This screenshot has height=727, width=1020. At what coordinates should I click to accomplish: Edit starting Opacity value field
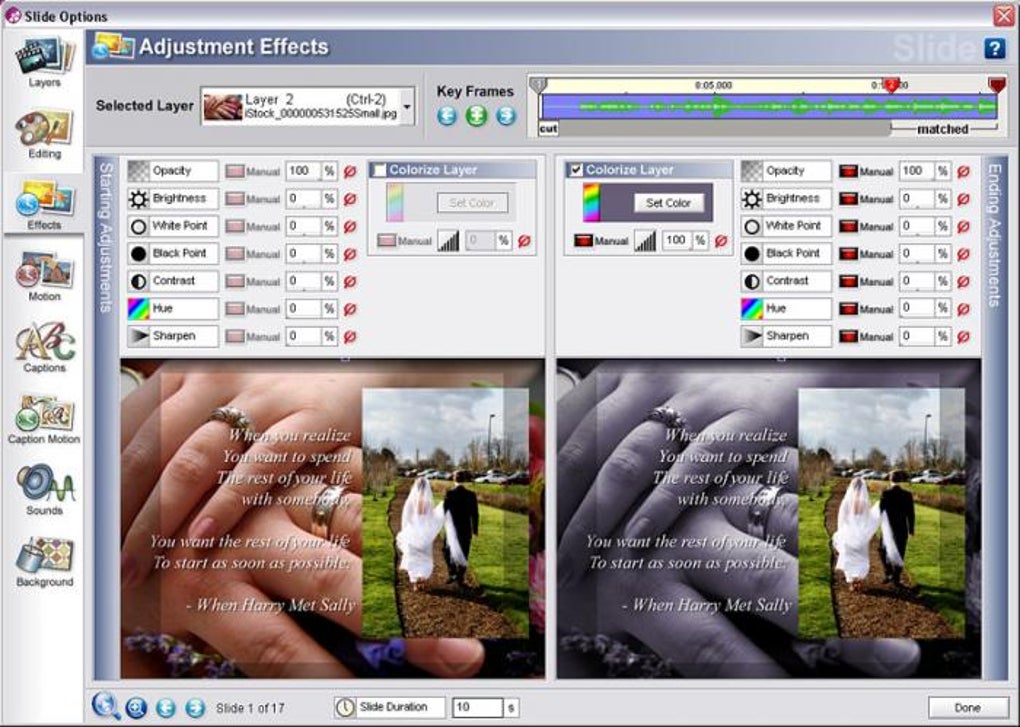[304, 171]
